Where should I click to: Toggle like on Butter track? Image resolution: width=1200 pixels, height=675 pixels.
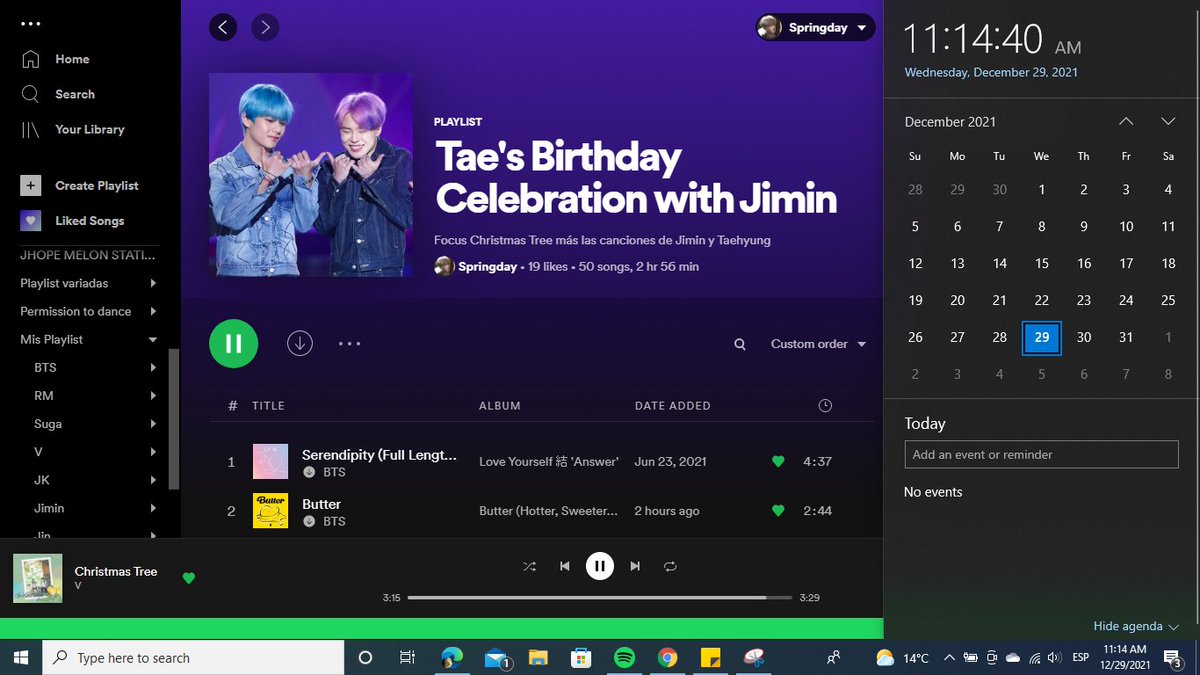[778, 510]
